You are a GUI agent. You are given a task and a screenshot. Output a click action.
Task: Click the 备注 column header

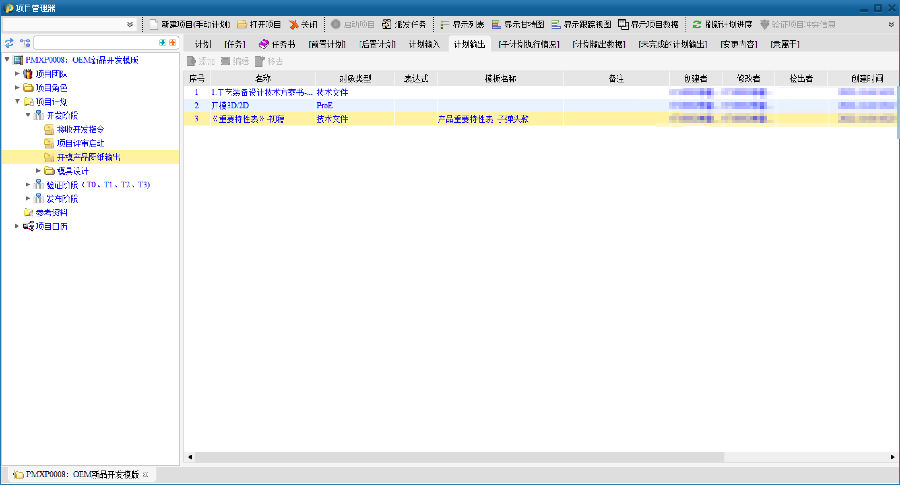point(616,79)
